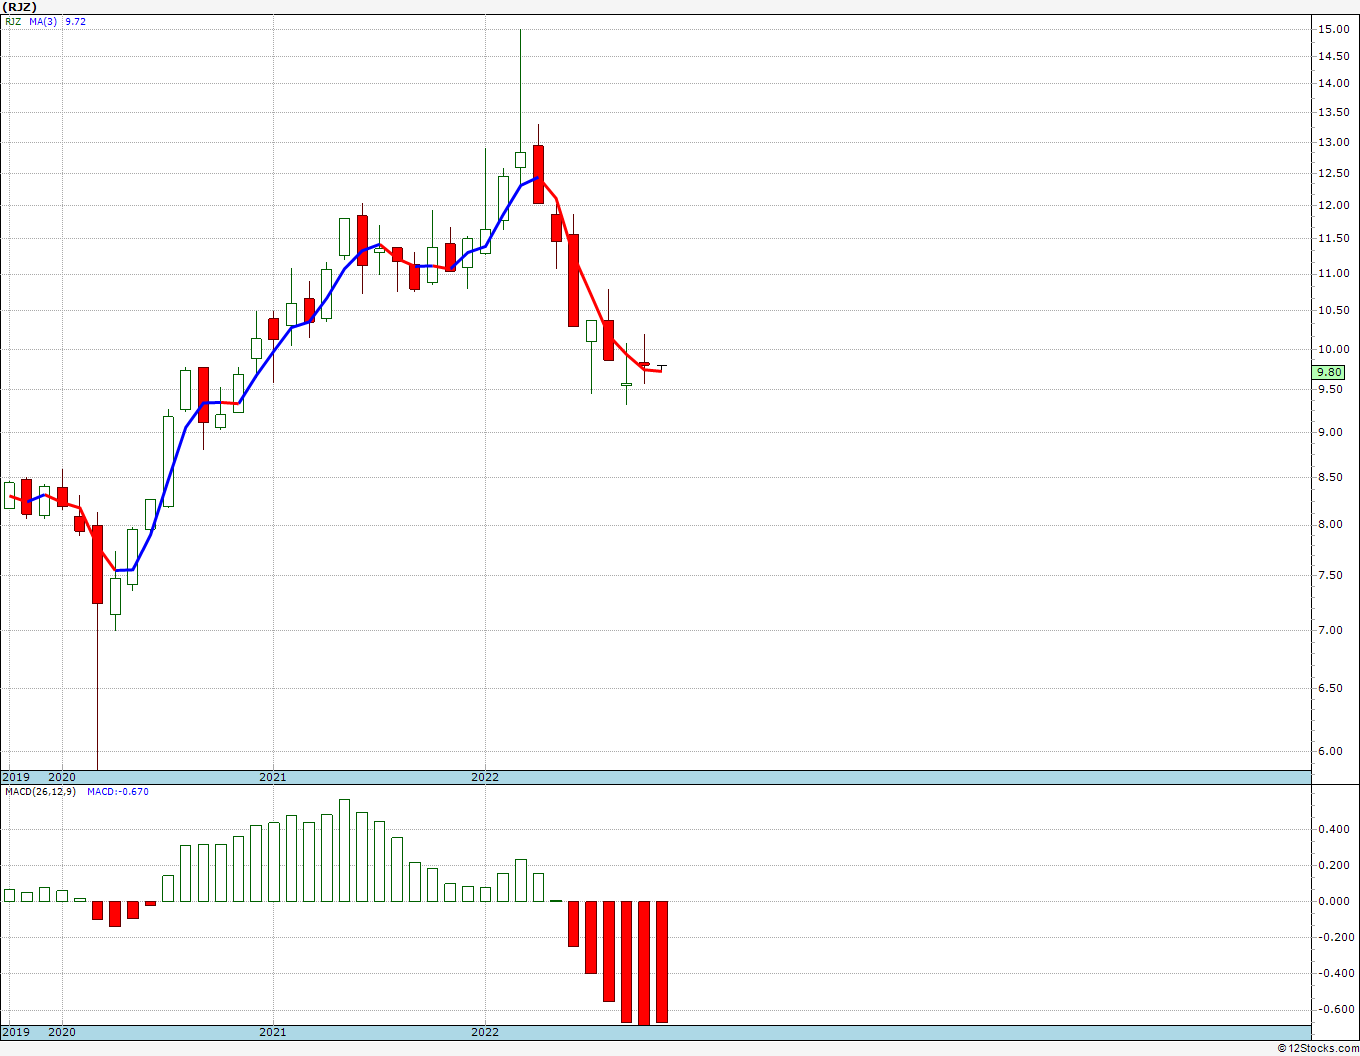Image resolution: width=1360 pixels, height=1056 pixels.
Task: Click the 13.00 price axis label
Action: [1332, 142]
